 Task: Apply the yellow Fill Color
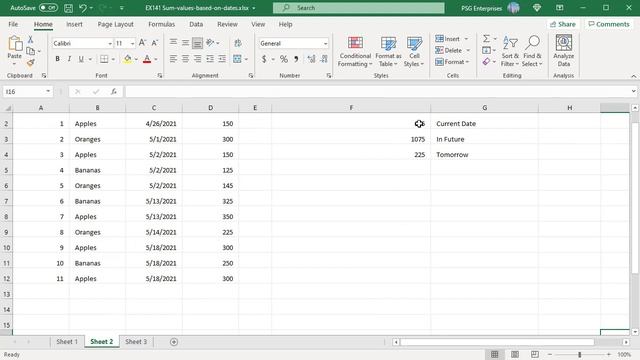pos(128,59)
